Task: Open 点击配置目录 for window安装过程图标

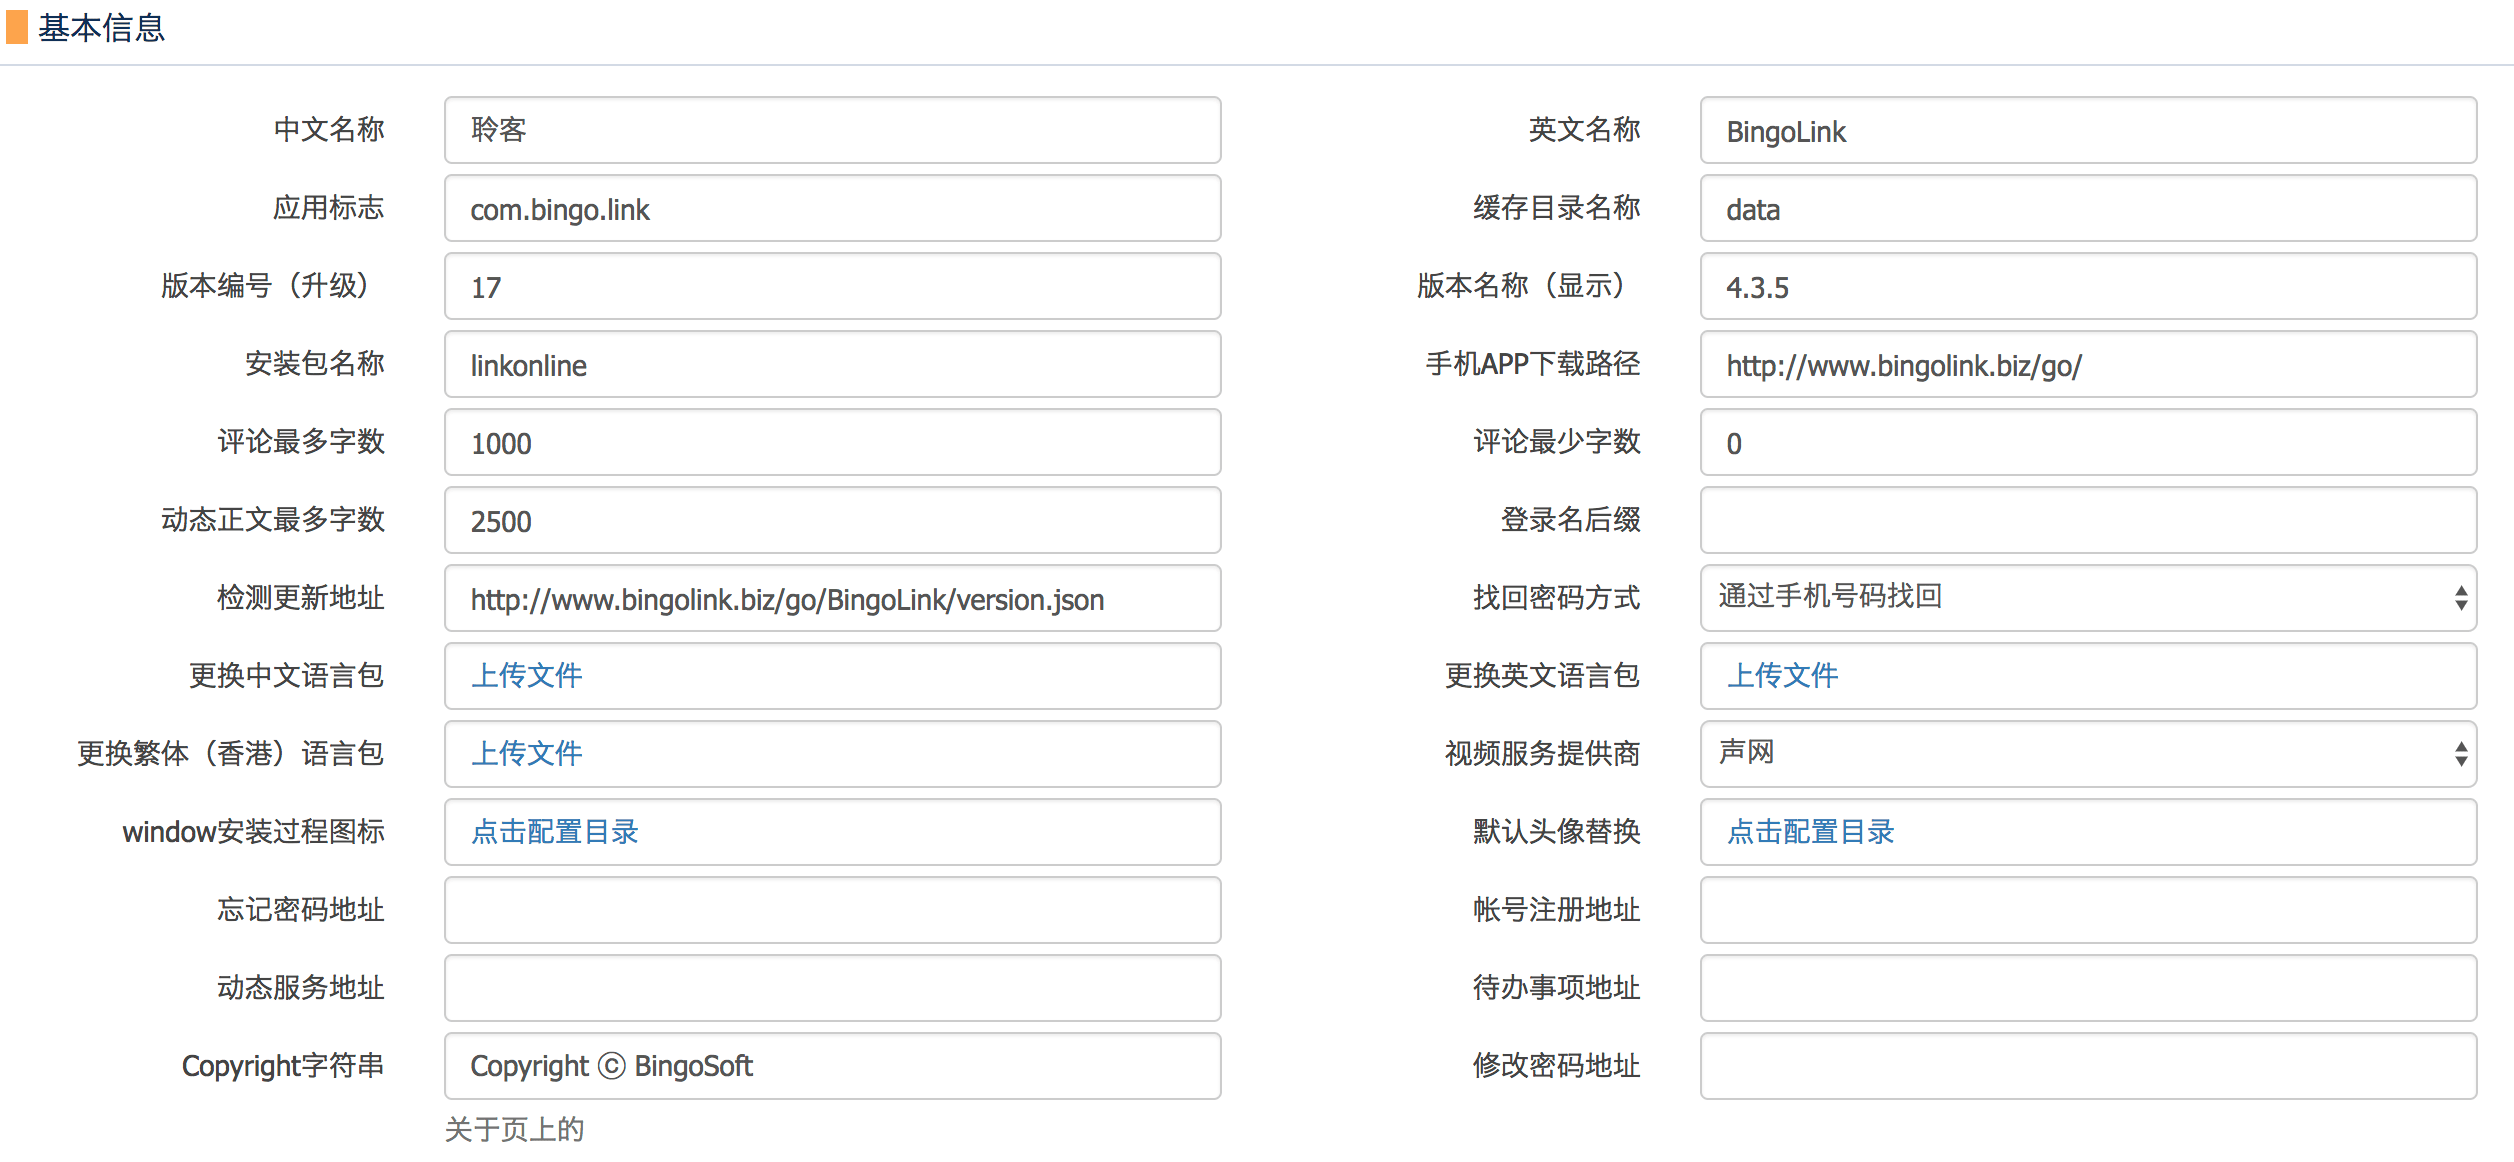Action: point(555,831)
